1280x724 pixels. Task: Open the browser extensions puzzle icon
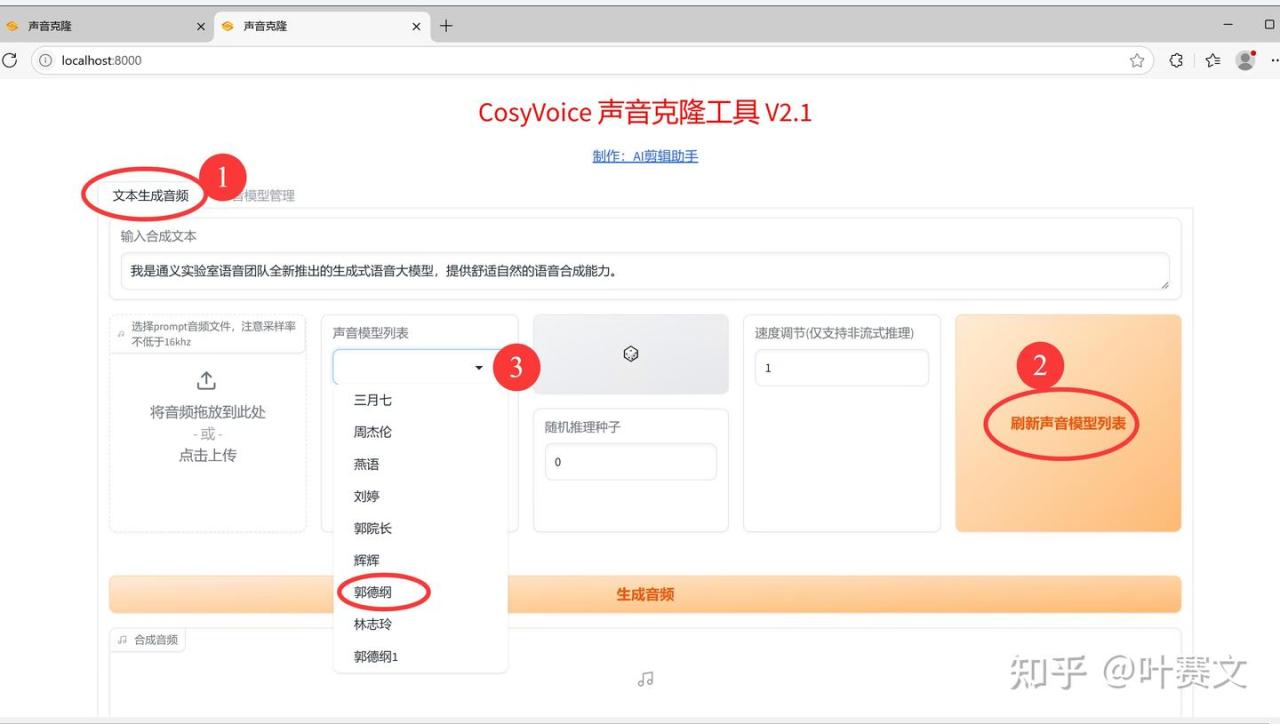pos(1176,60)
